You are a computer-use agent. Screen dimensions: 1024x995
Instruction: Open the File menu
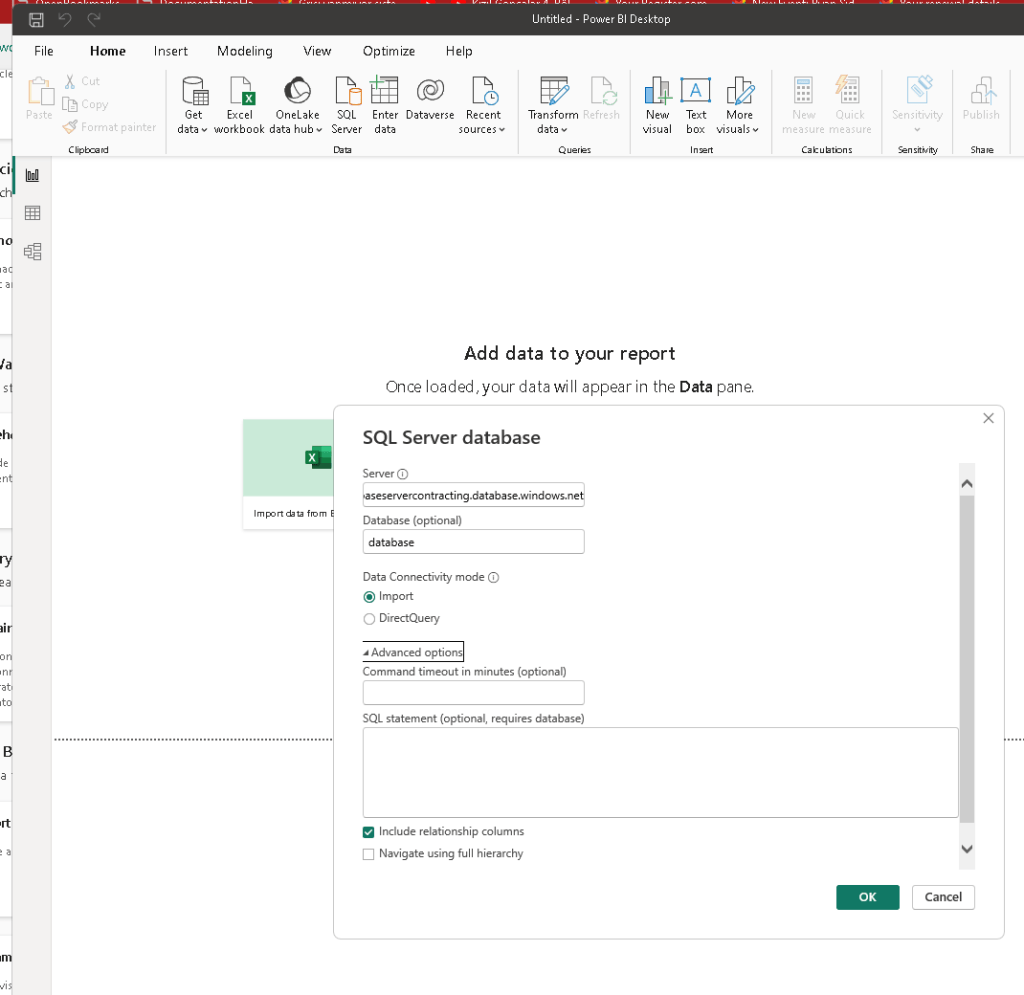coord(44,51)
